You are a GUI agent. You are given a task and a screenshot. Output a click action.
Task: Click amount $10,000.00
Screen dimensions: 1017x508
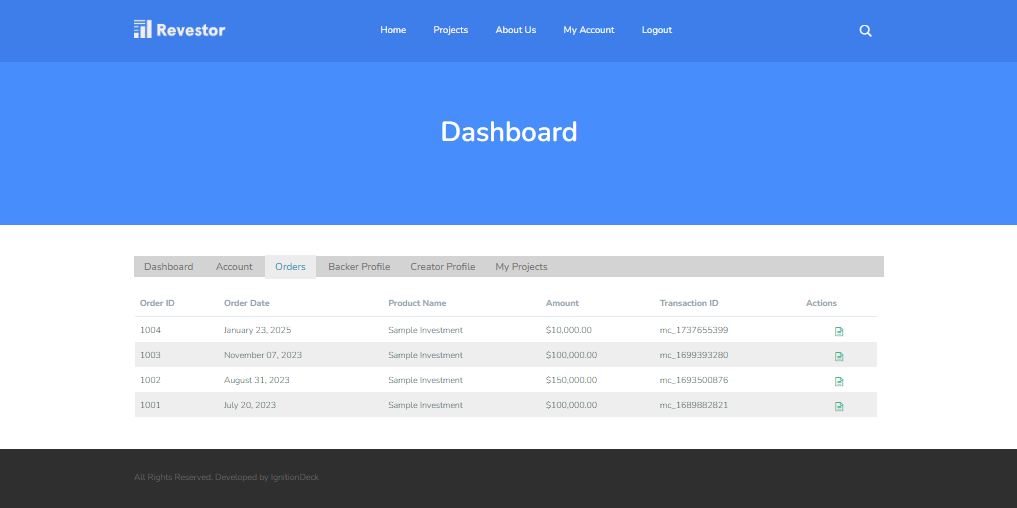pyautogui.click(x=569, y=330)
